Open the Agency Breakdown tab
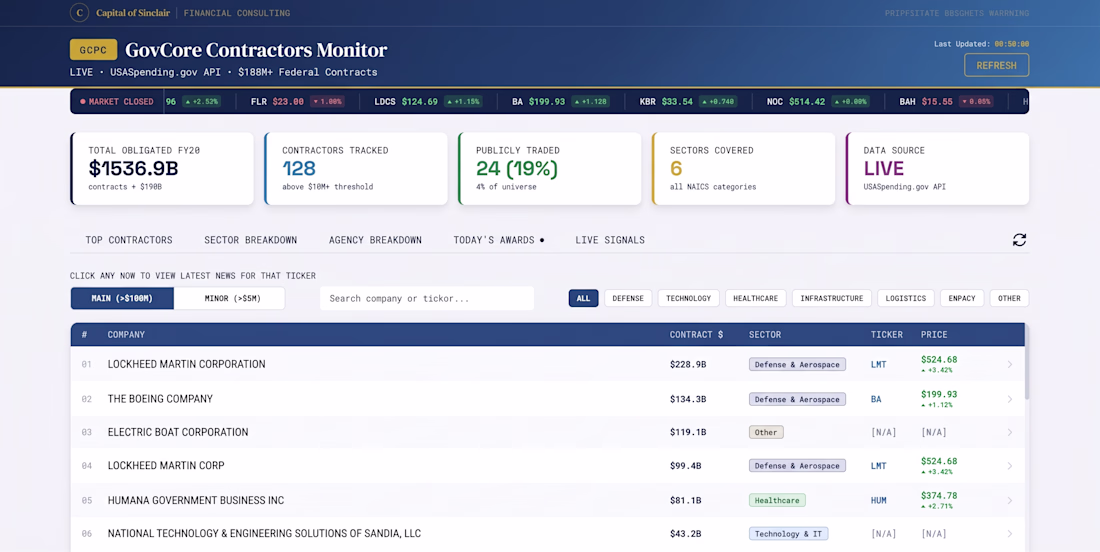This screenshot has width=1100, height=552. click(x=375, y=240)
